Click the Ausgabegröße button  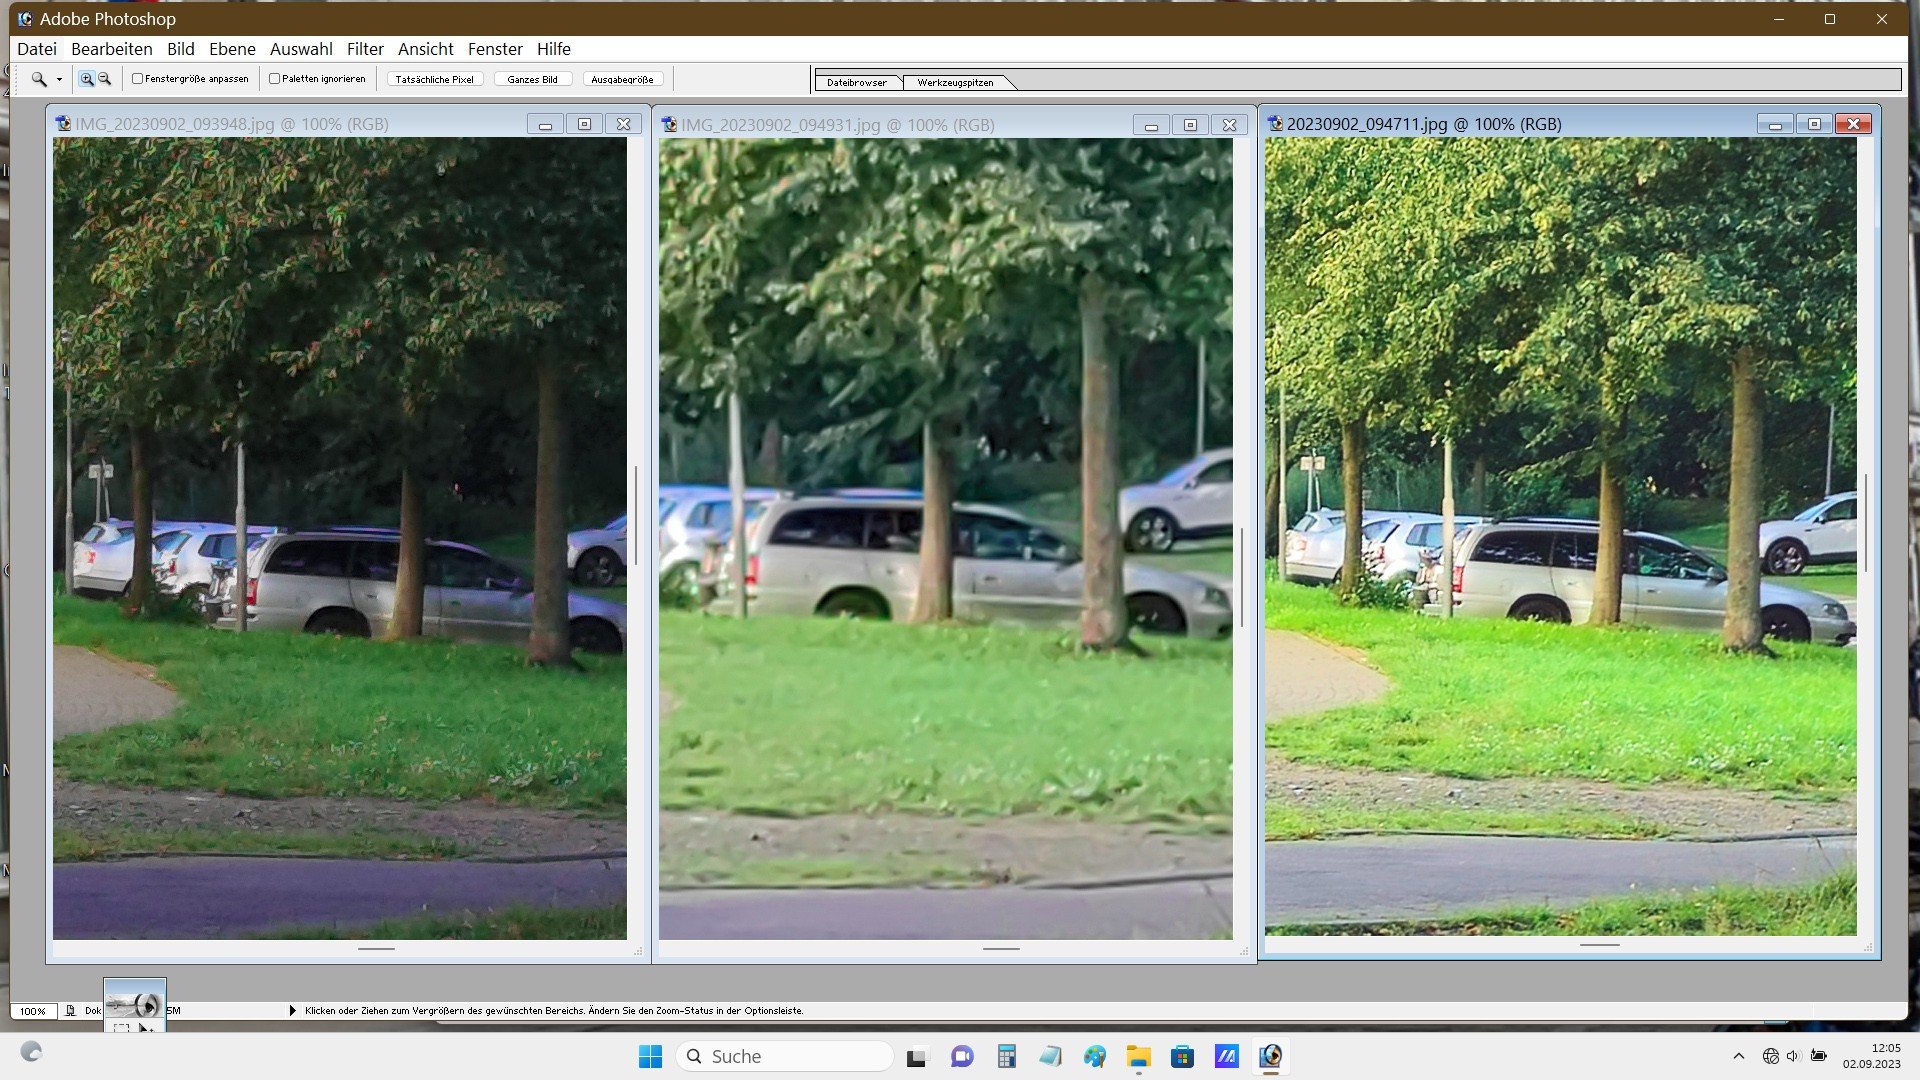pyautogui.click(x=622, y=79)
